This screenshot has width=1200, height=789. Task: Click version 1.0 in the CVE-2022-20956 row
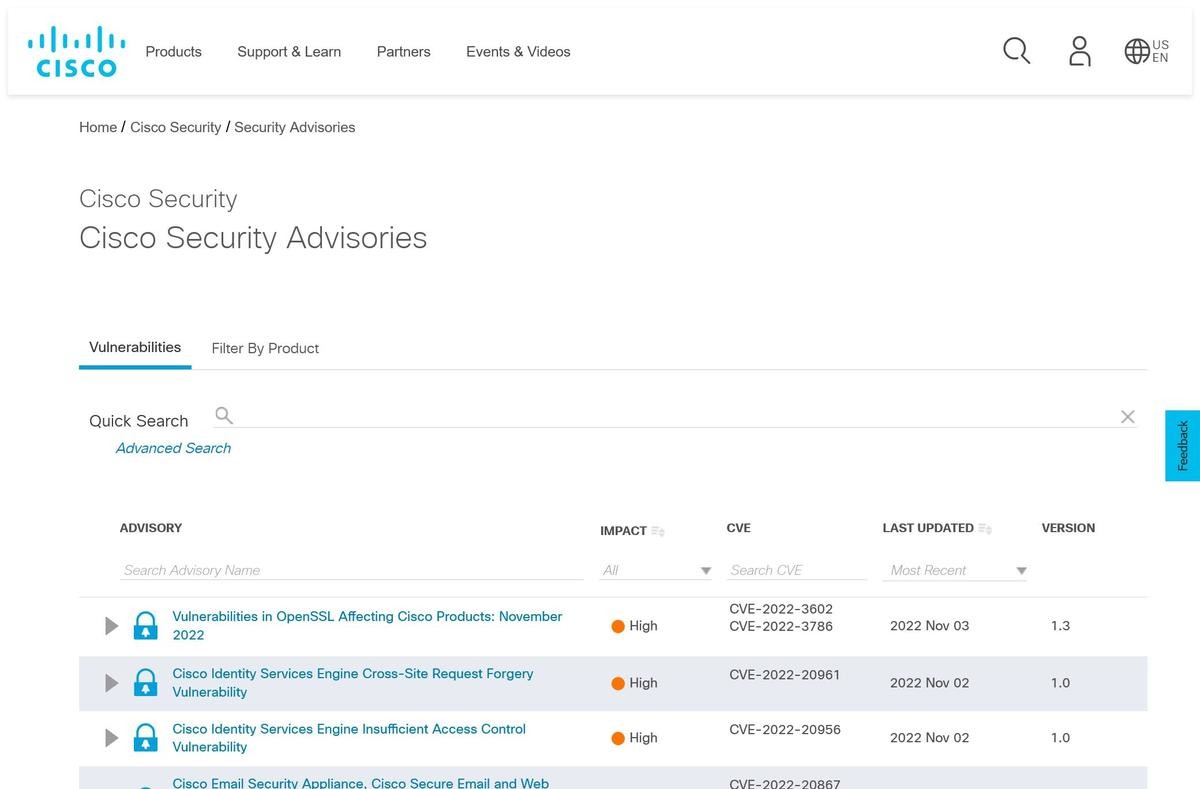pos(1060,738)
